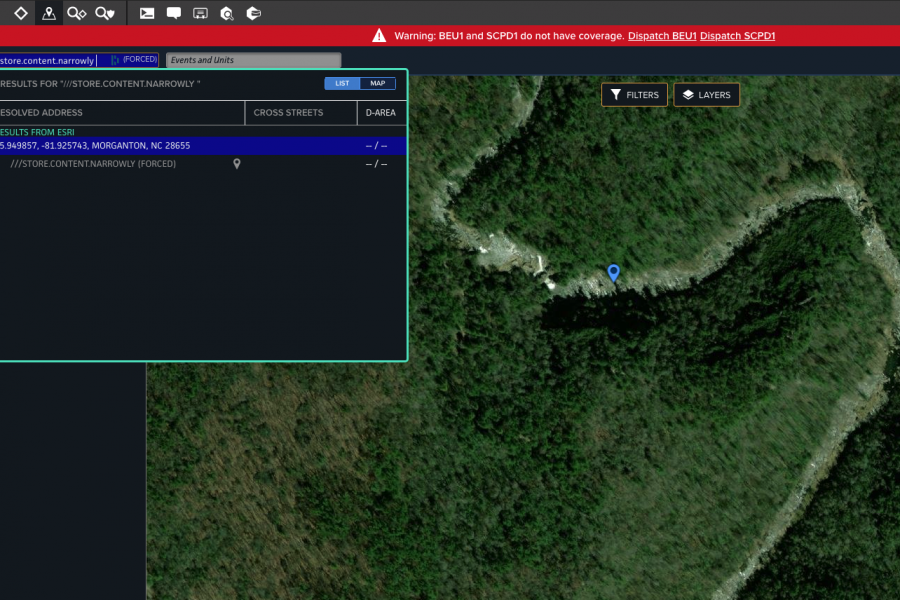
Task: Click the hexagonal layers icon at toolbar's right end
Action: pos(253,13)
